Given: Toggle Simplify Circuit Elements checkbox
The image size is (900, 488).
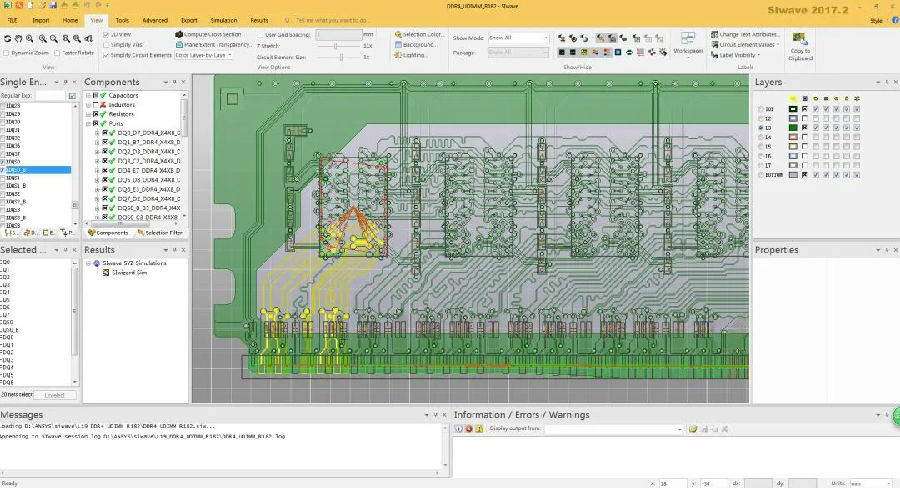Looking at the screenshot, I should click(x=106, y=55).
